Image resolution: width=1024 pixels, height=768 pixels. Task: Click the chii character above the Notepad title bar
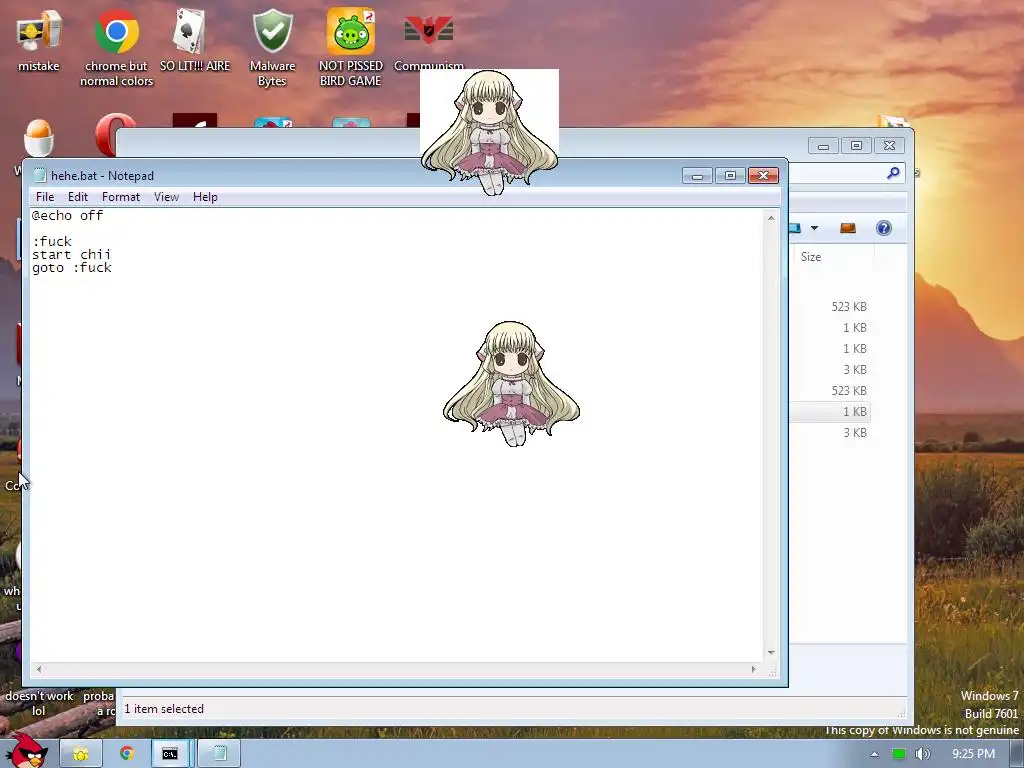pyautogui.click(x=489, y=132)
